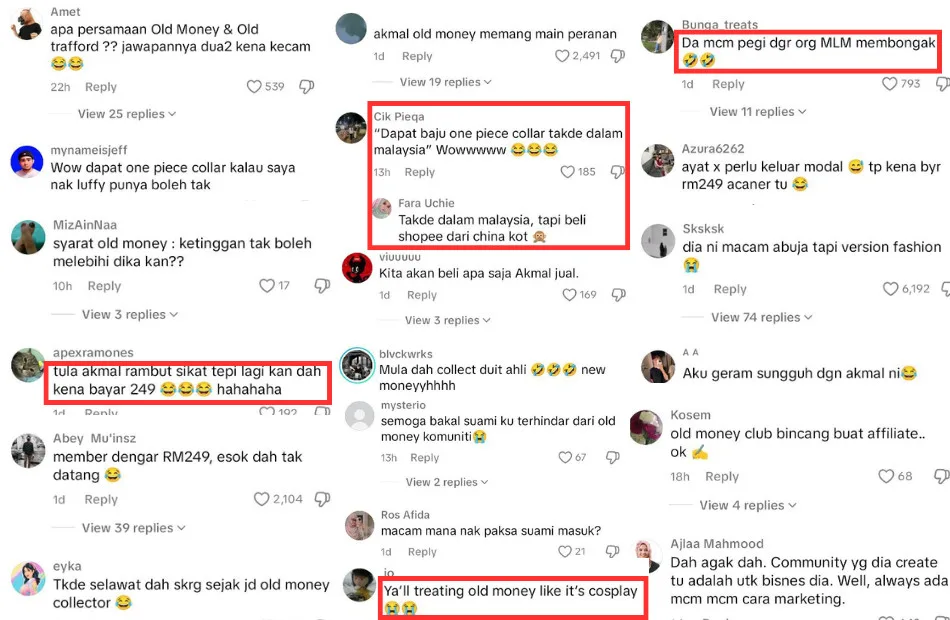The height and width of the screenshot is (620, 950).
Task: Expand View 25 replies under Amet
Action: [x=127, y=114]
